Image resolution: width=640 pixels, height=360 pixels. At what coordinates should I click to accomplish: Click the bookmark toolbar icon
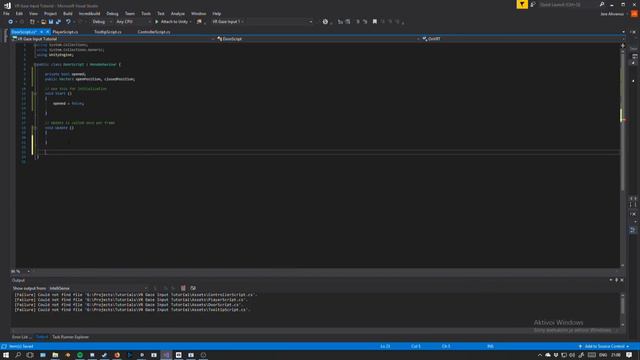(x=375, y=22)
